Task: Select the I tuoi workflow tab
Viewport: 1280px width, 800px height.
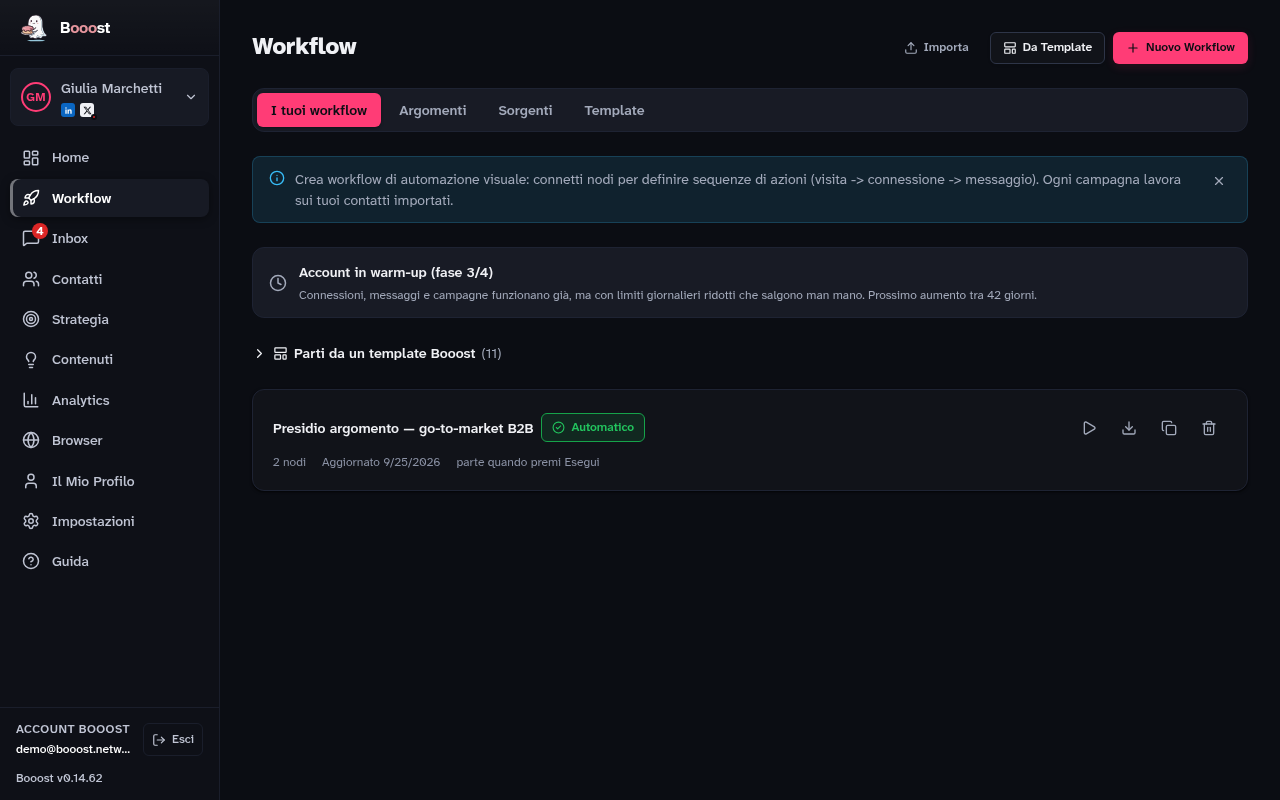Action: click(x=319, y=110)
